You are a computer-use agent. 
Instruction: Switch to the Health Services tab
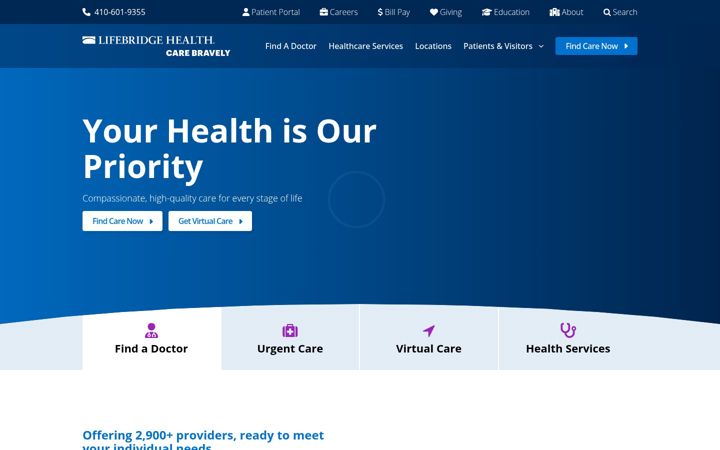click(x=568, y=338)
